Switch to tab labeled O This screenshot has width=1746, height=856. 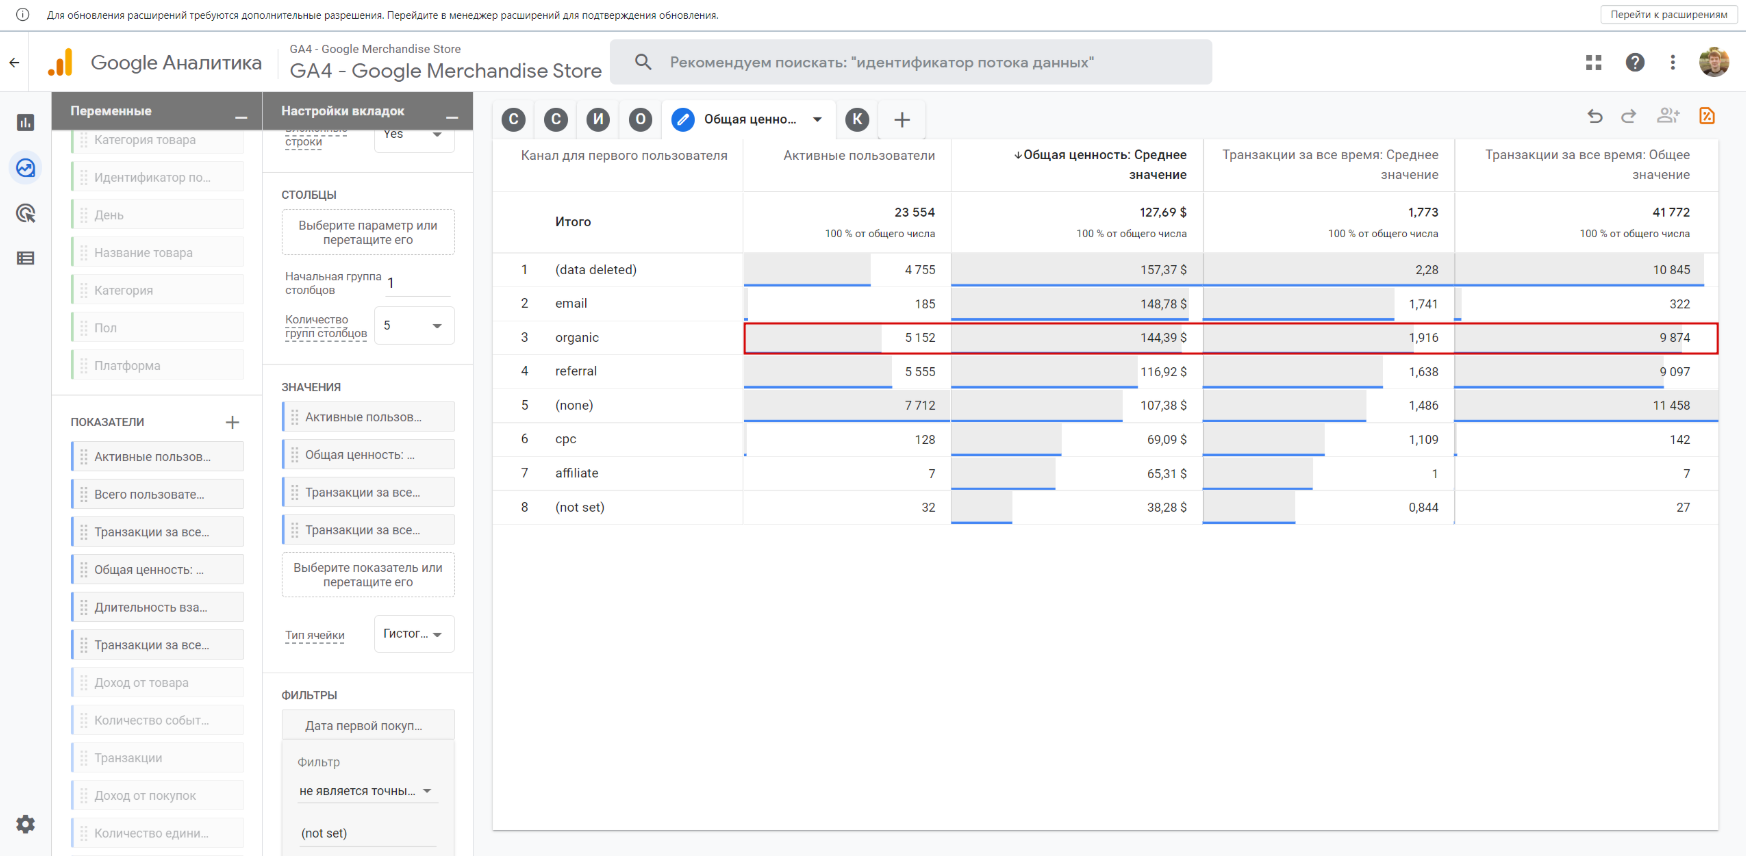click(x=641, y=120)
